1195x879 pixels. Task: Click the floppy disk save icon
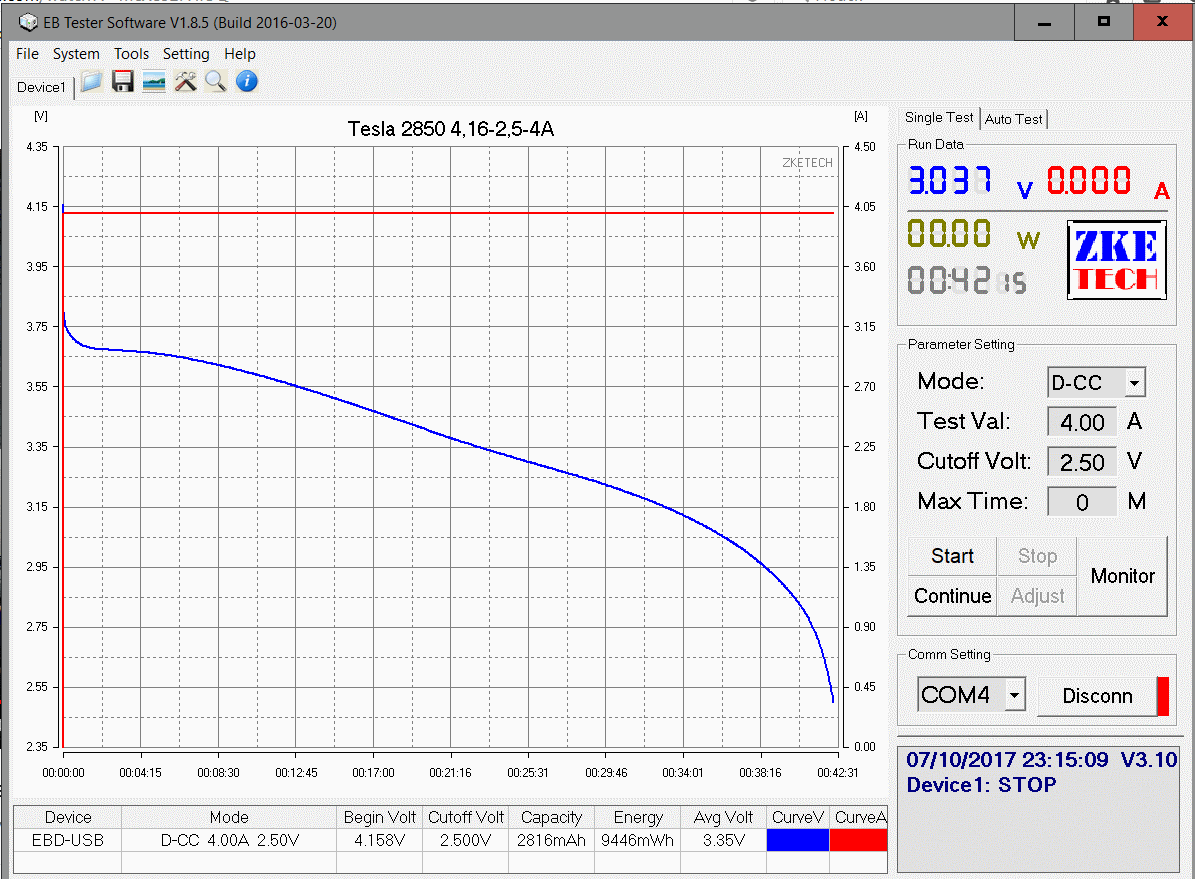(x=123, y=82)
